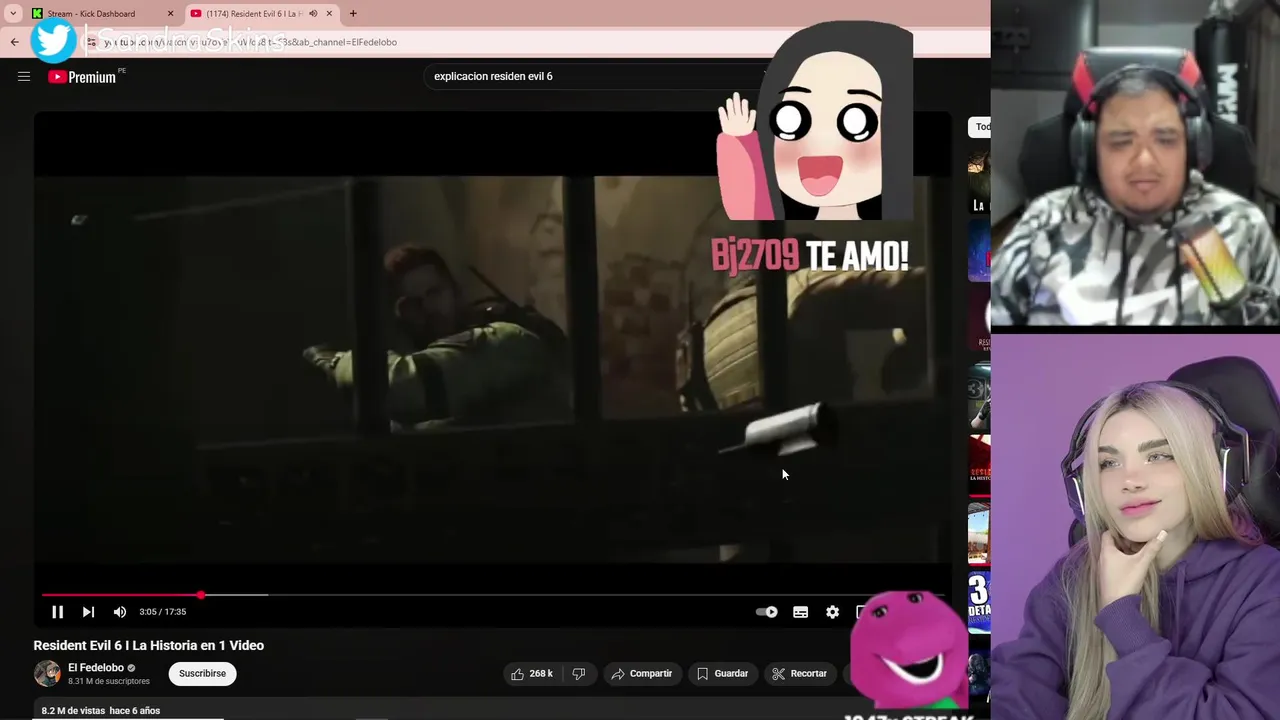Skip to the next video

[88, 612]
